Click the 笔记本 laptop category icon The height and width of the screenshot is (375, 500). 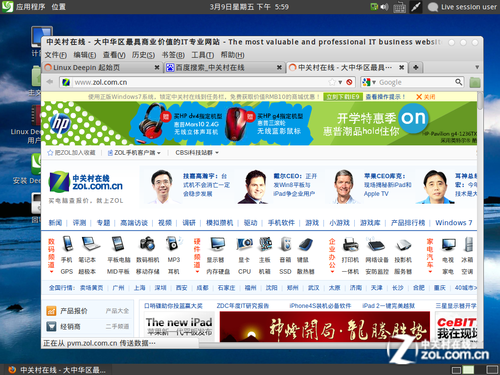(x=91, y=244)
